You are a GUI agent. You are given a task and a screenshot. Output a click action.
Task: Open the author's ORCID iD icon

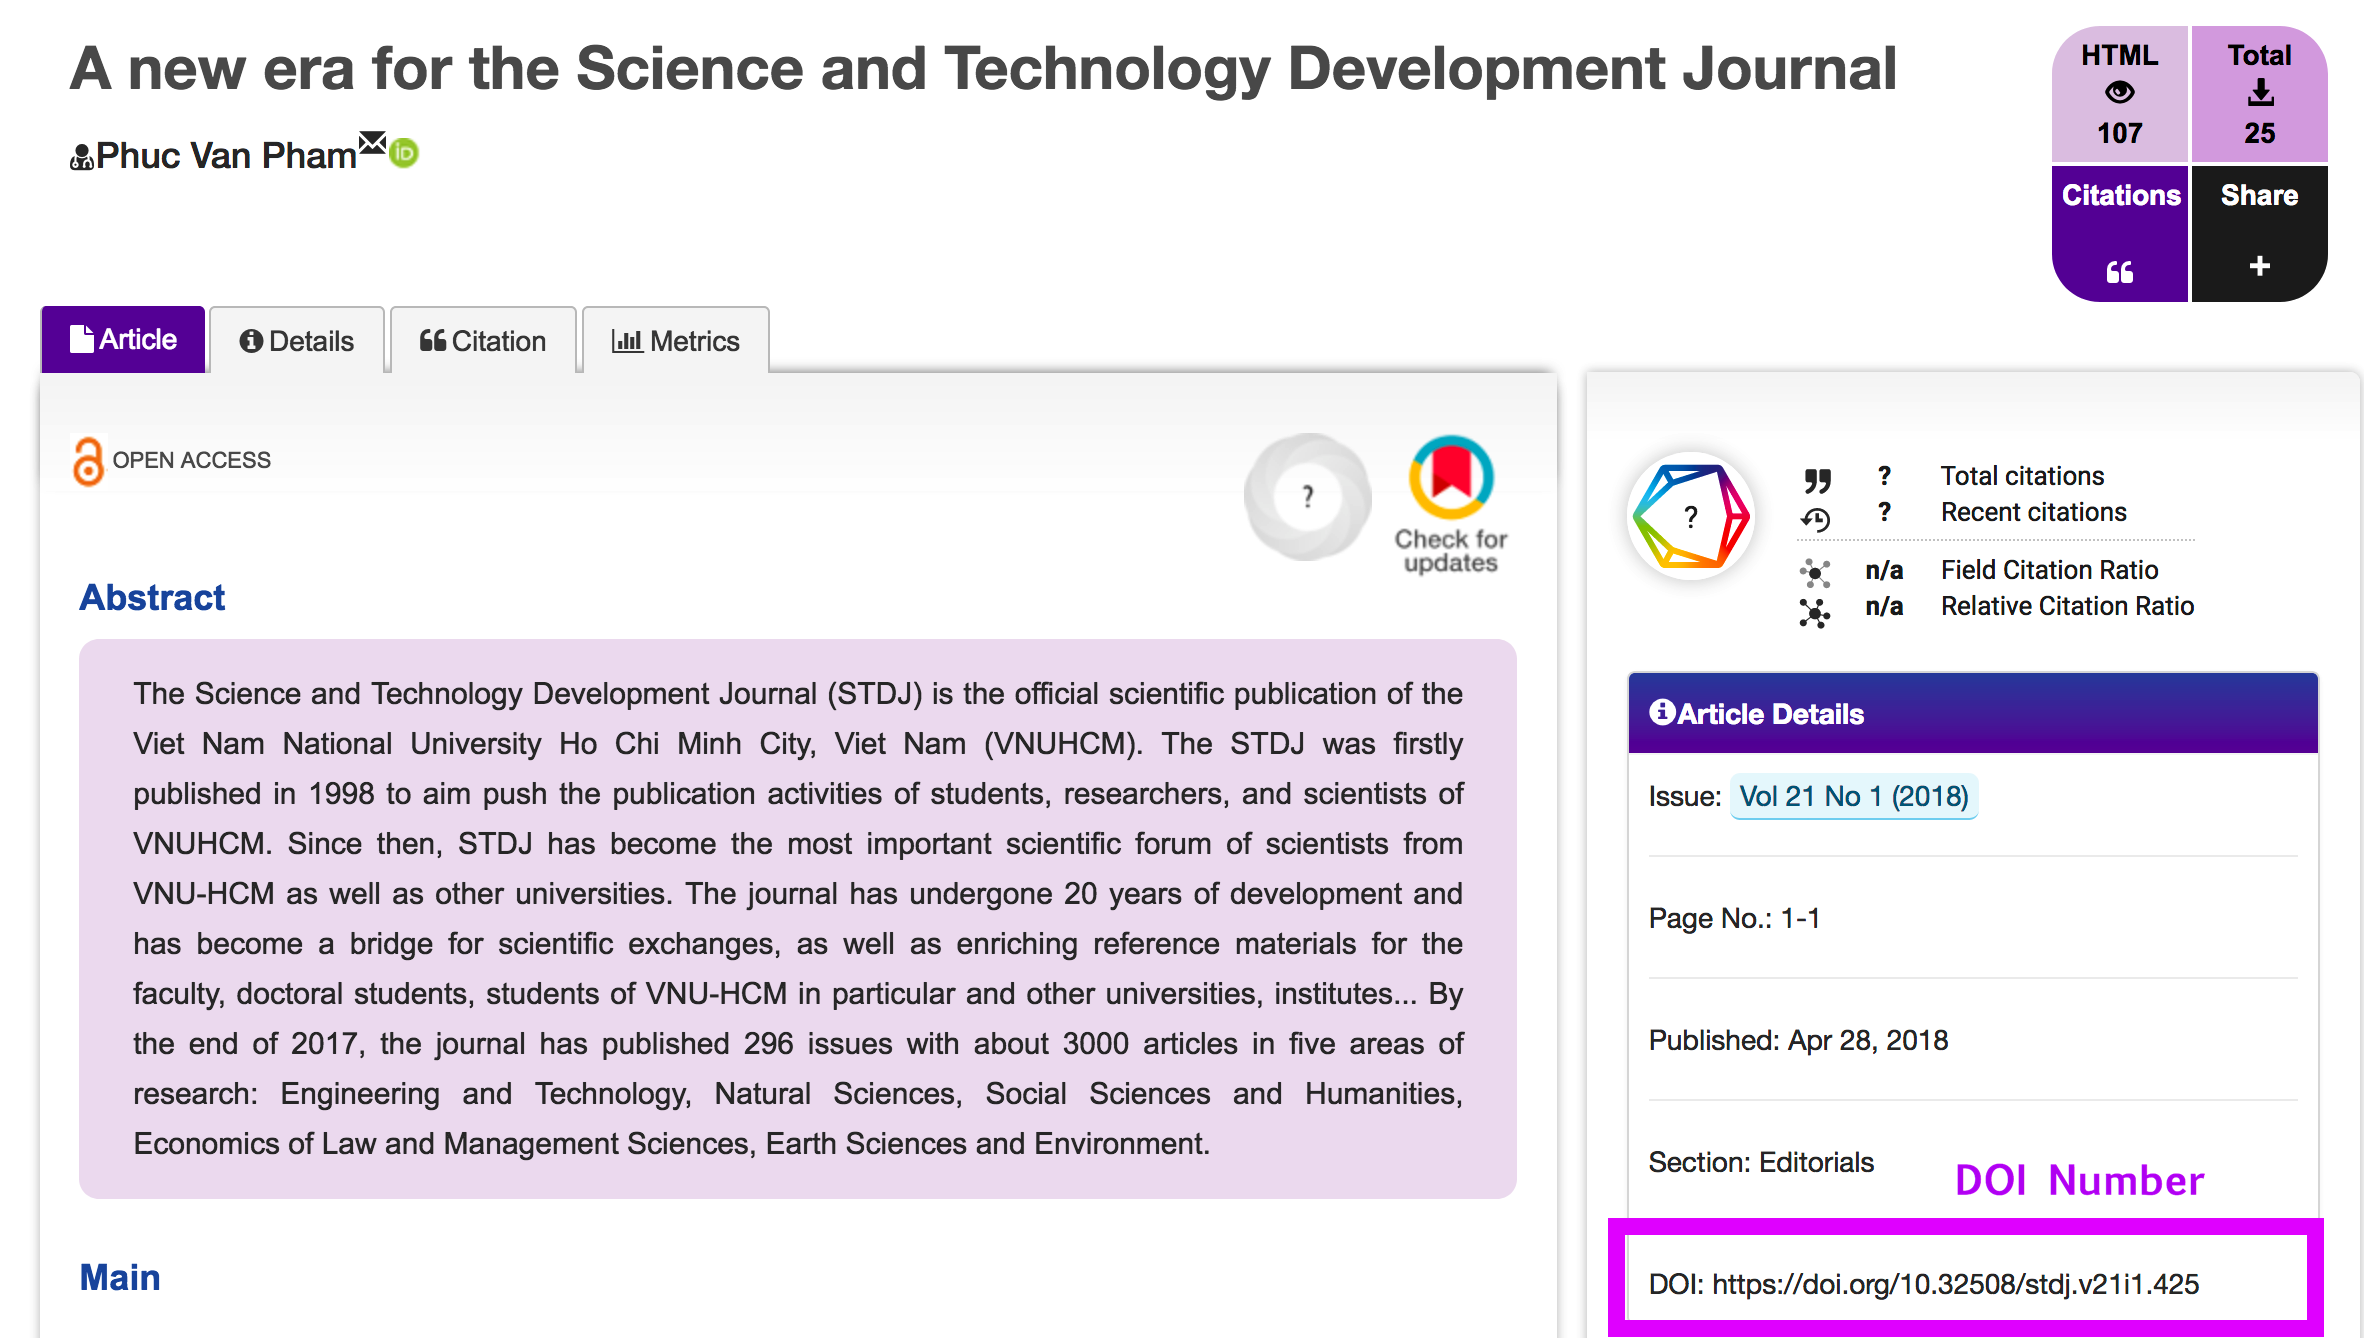click(x=404, y=153)
